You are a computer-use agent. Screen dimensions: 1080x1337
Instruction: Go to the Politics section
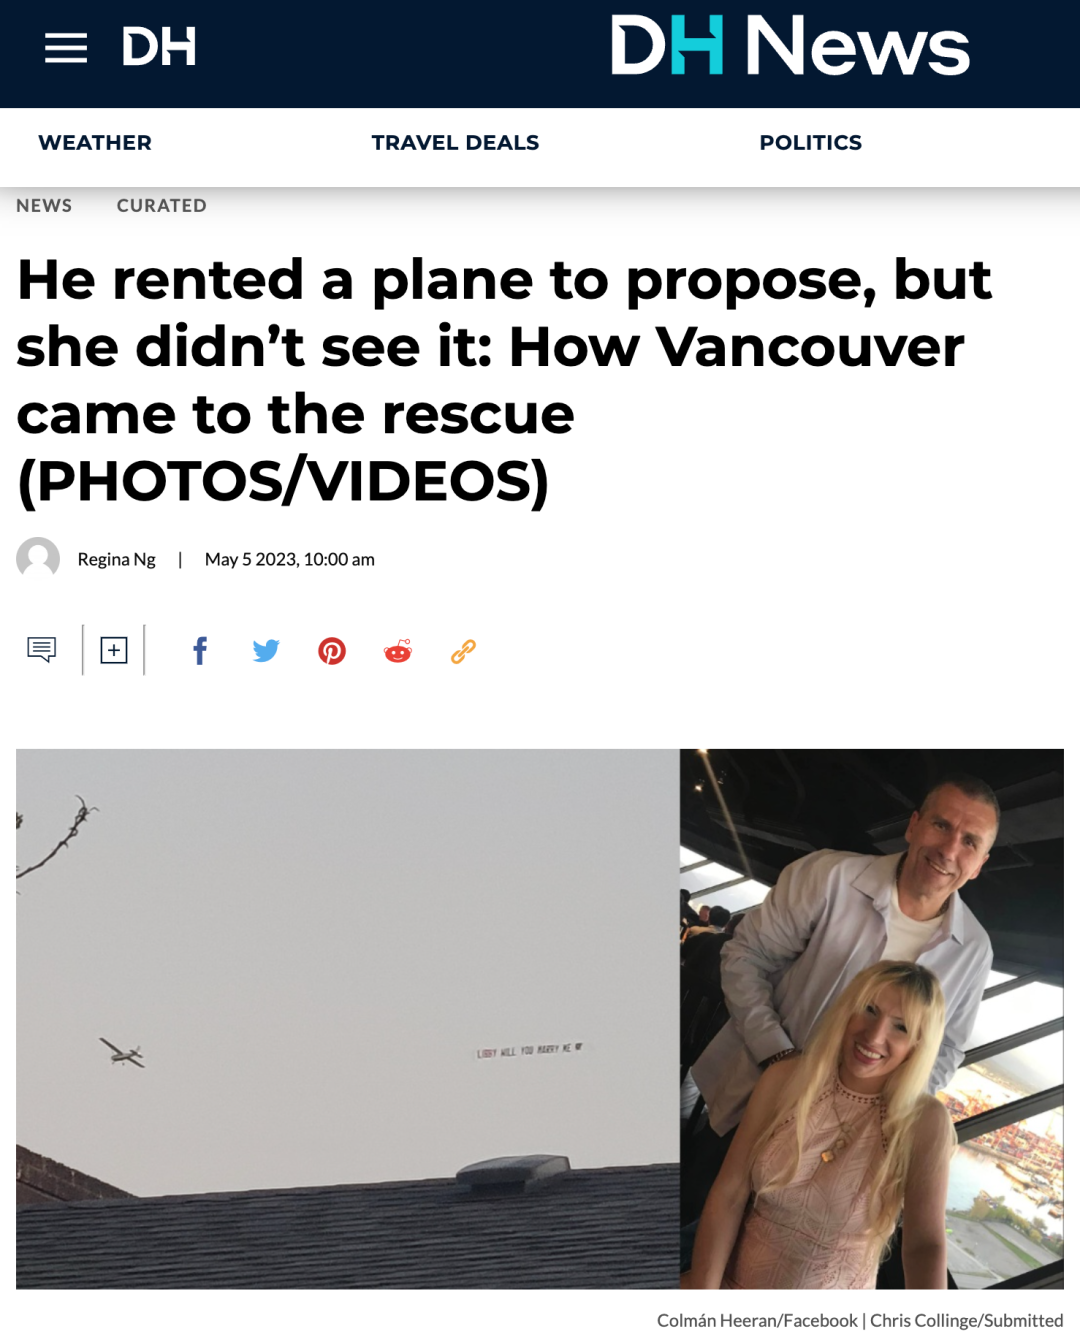(x=811, y=143)
